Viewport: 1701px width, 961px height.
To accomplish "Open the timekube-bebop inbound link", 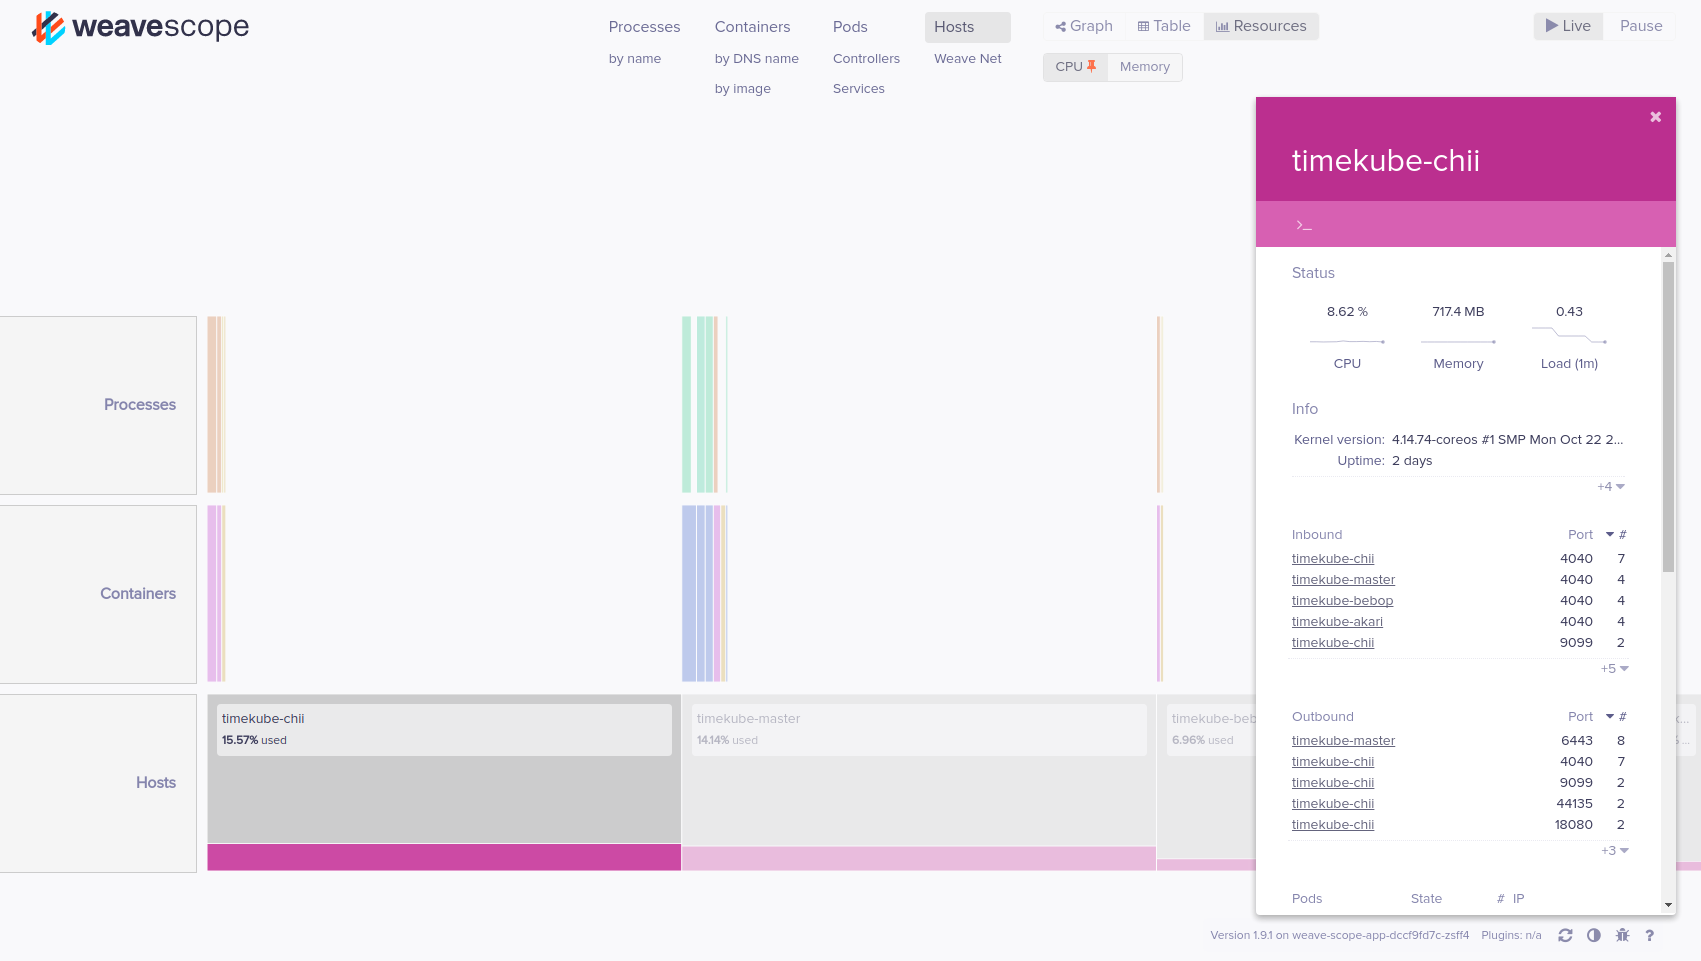I will pos(1342,601).
